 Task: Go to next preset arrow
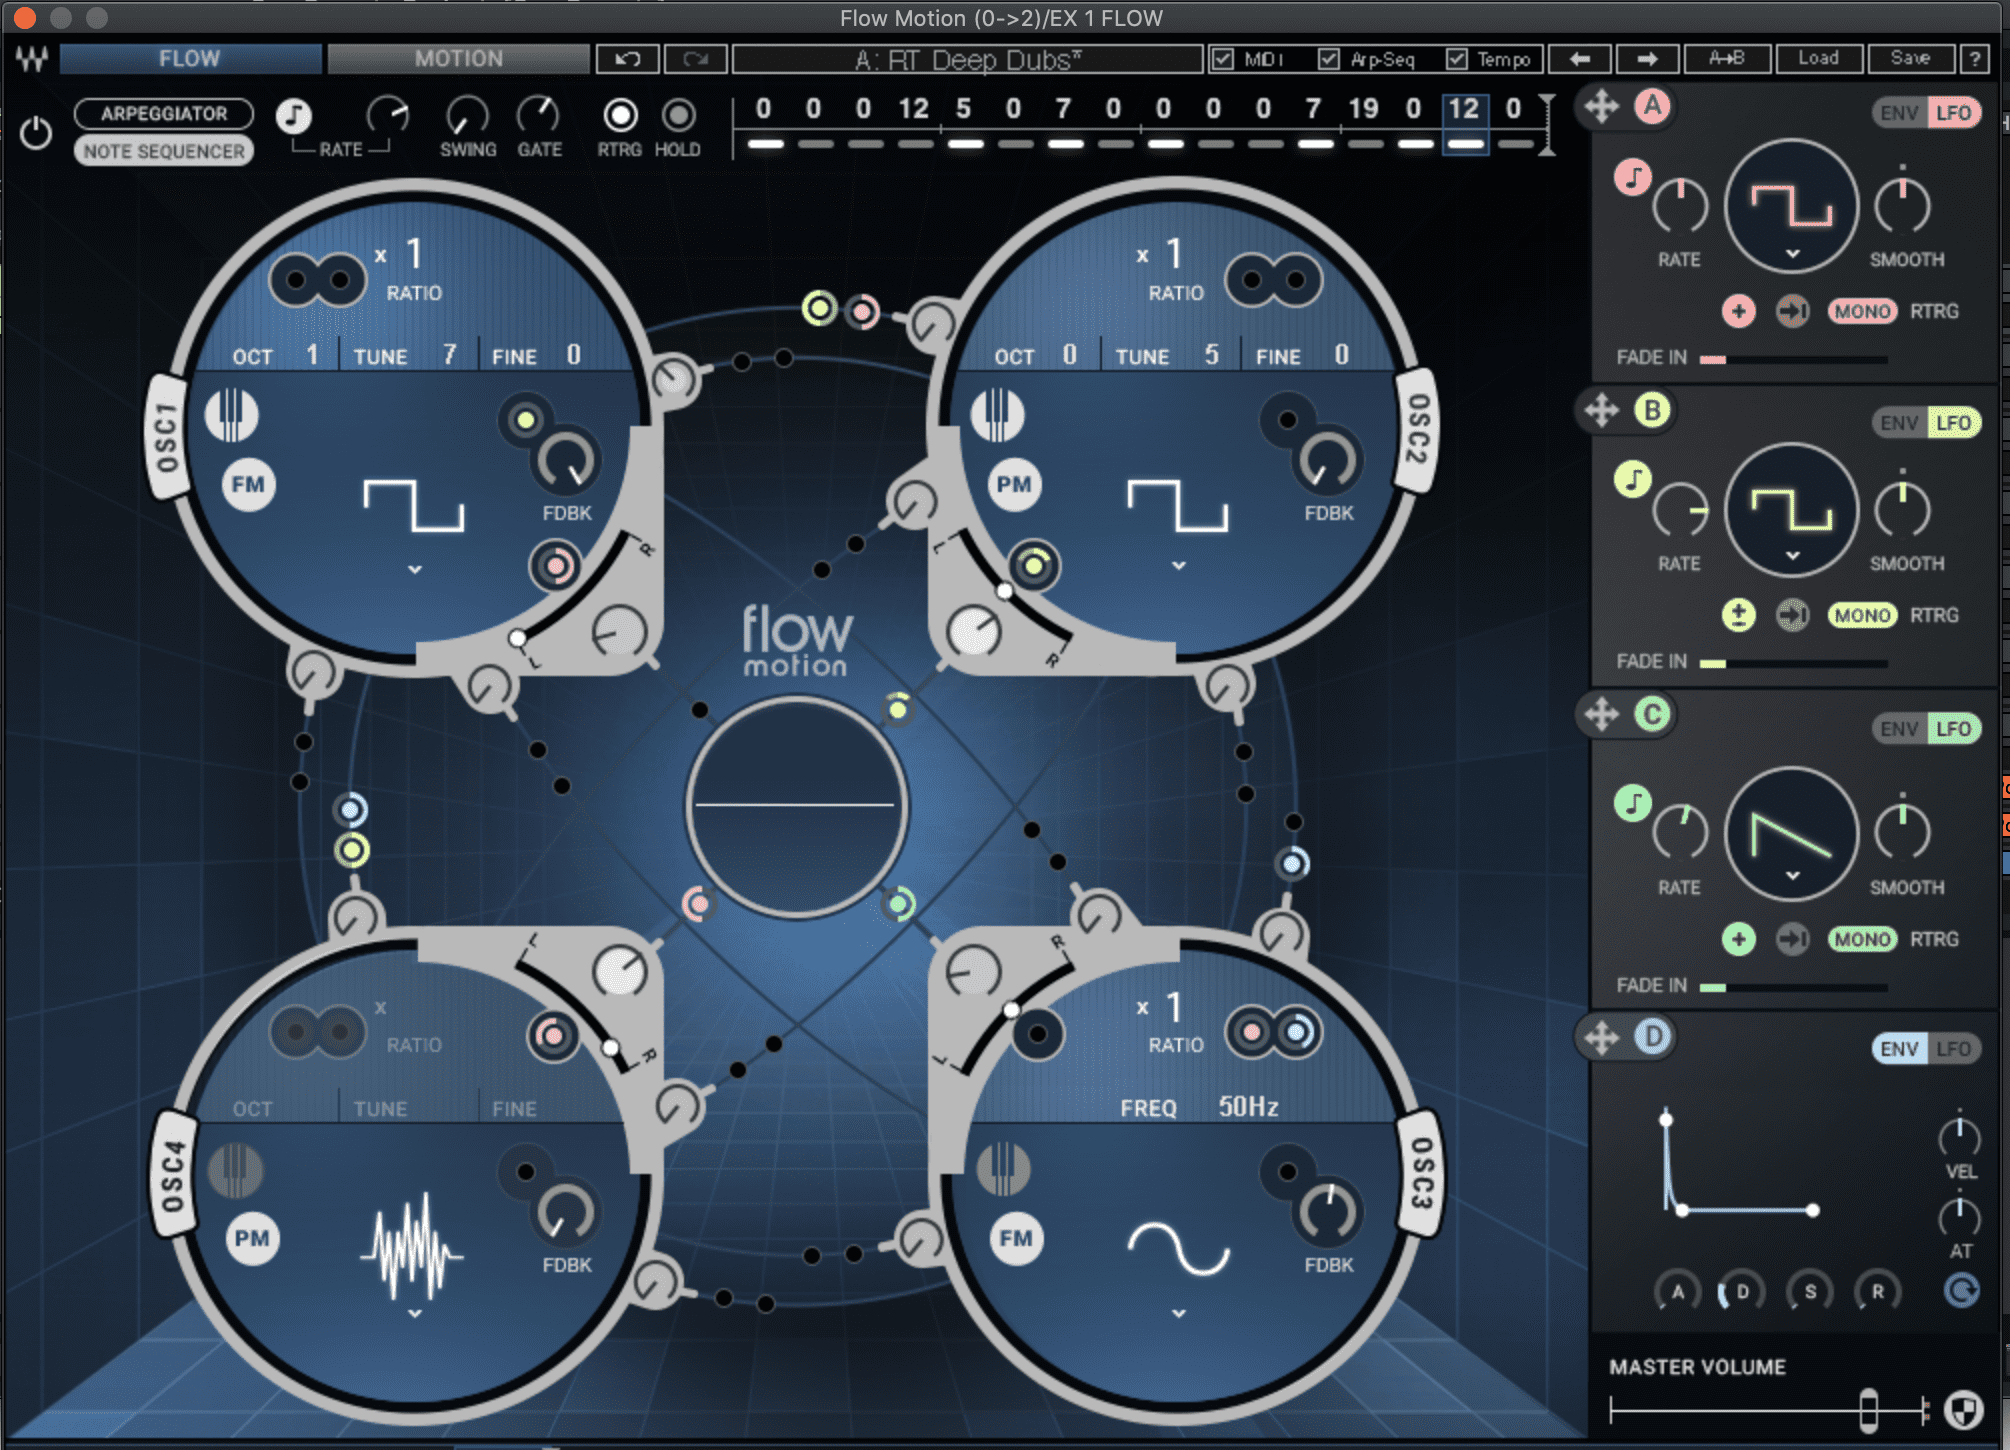point(1646,59)
